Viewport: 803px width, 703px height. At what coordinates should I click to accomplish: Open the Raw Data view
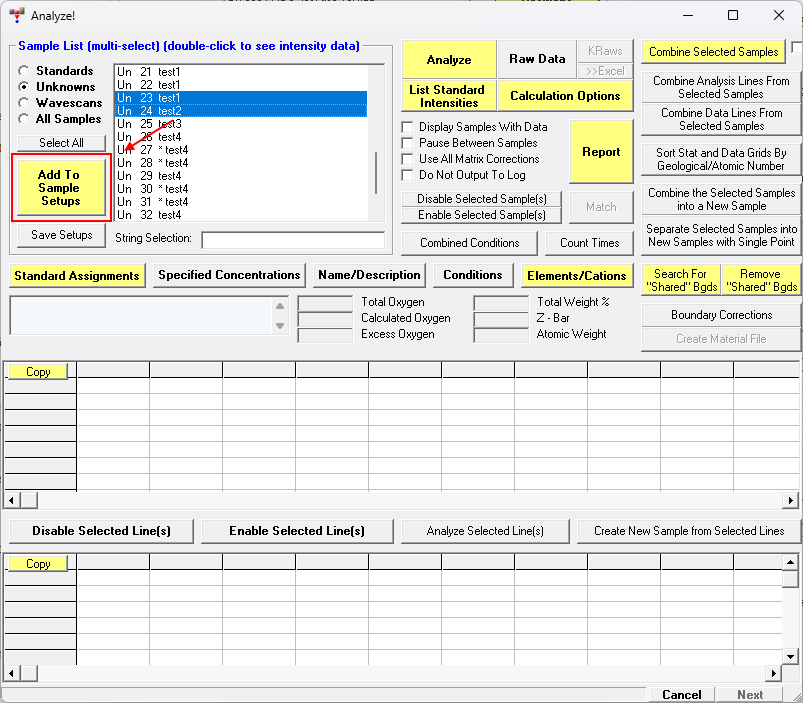pos(537,59)
